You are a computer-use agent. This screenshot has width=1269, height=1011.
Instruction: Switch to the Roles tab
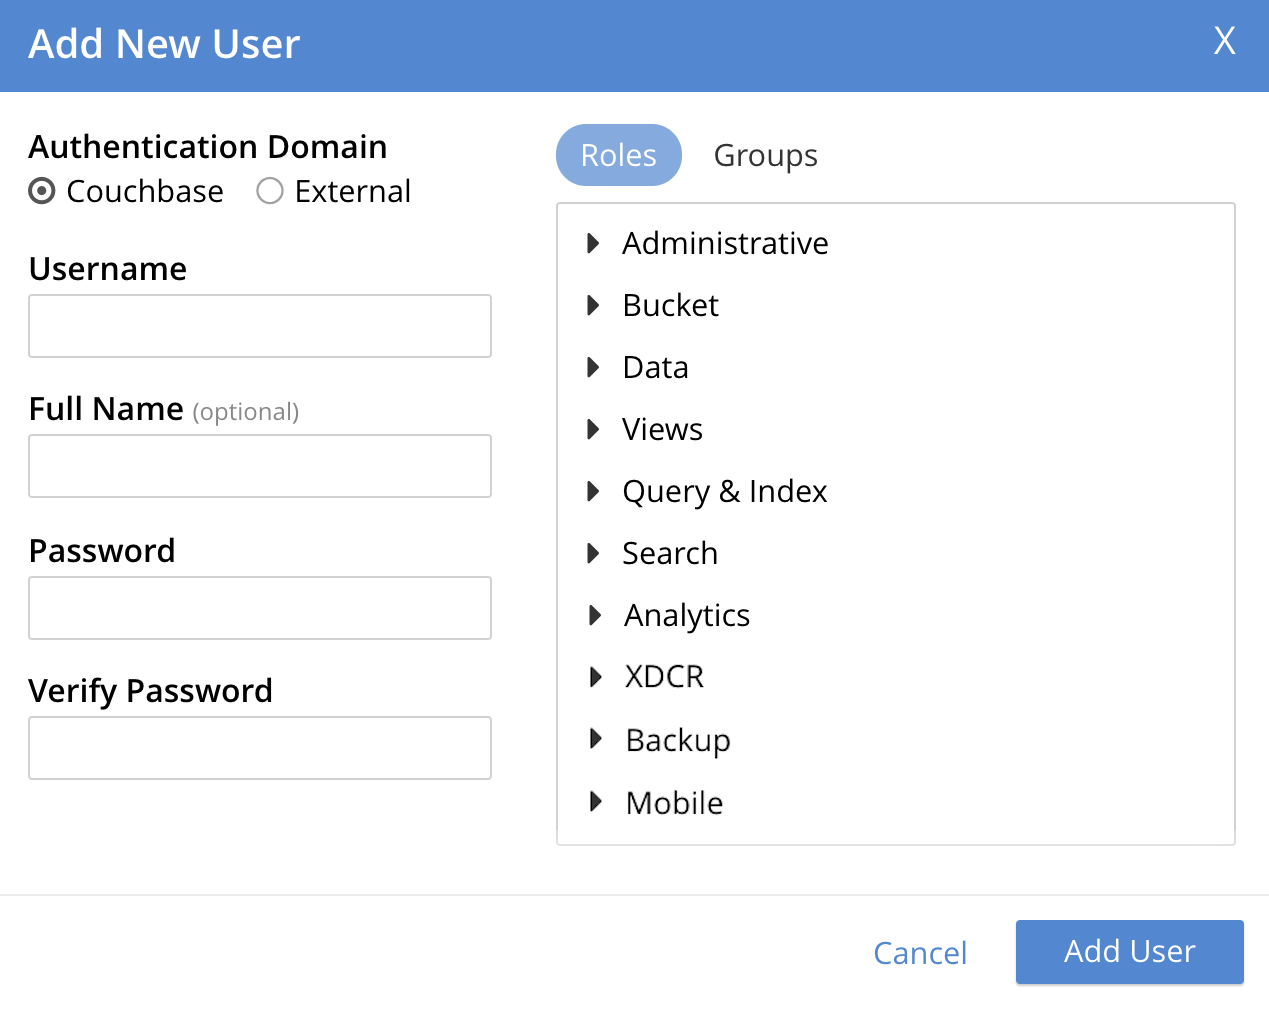618,155
